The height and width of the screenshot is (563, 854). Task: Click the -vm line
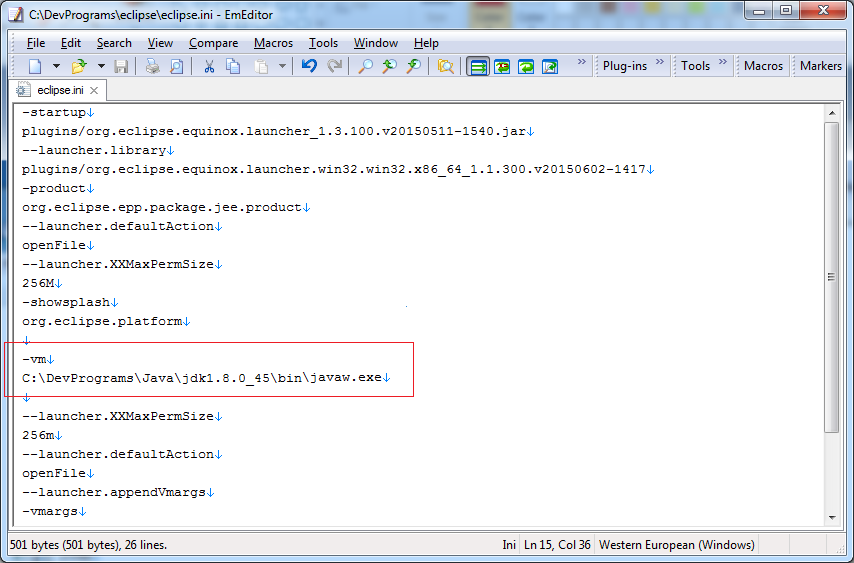38,359
